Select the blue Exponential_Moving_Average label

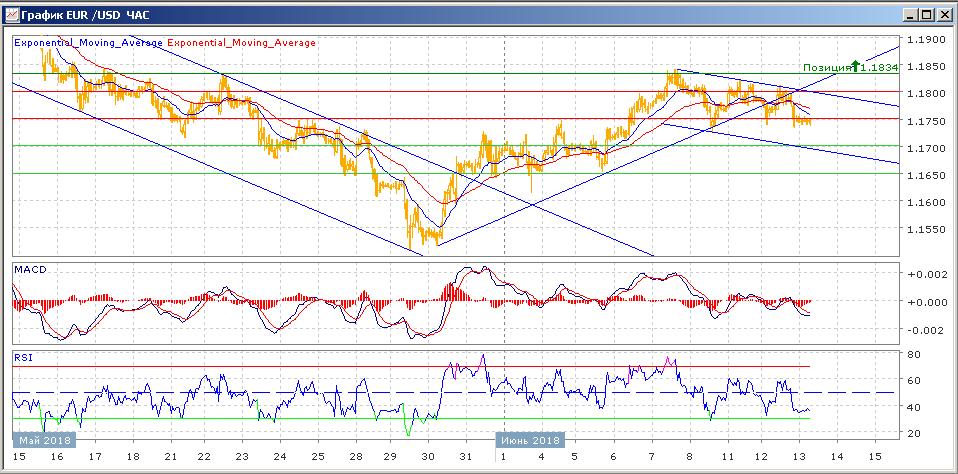click(x=88, y=43)
